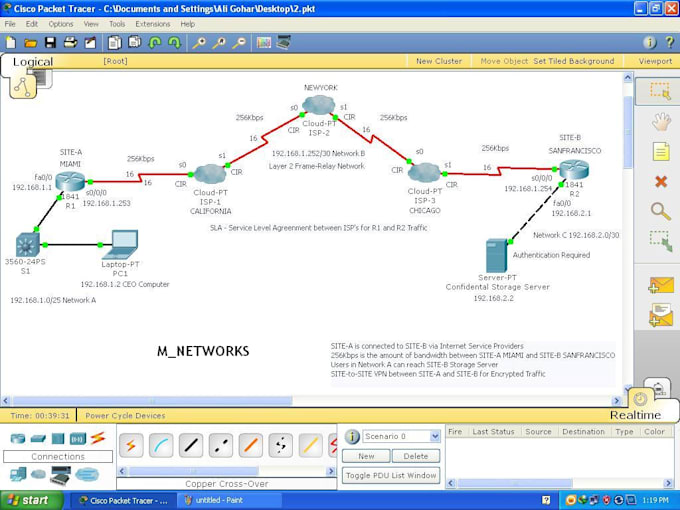Select WAN Emulation cloud category
The width and height of the screenshot is (680, 510).
[x=38, y=474]
